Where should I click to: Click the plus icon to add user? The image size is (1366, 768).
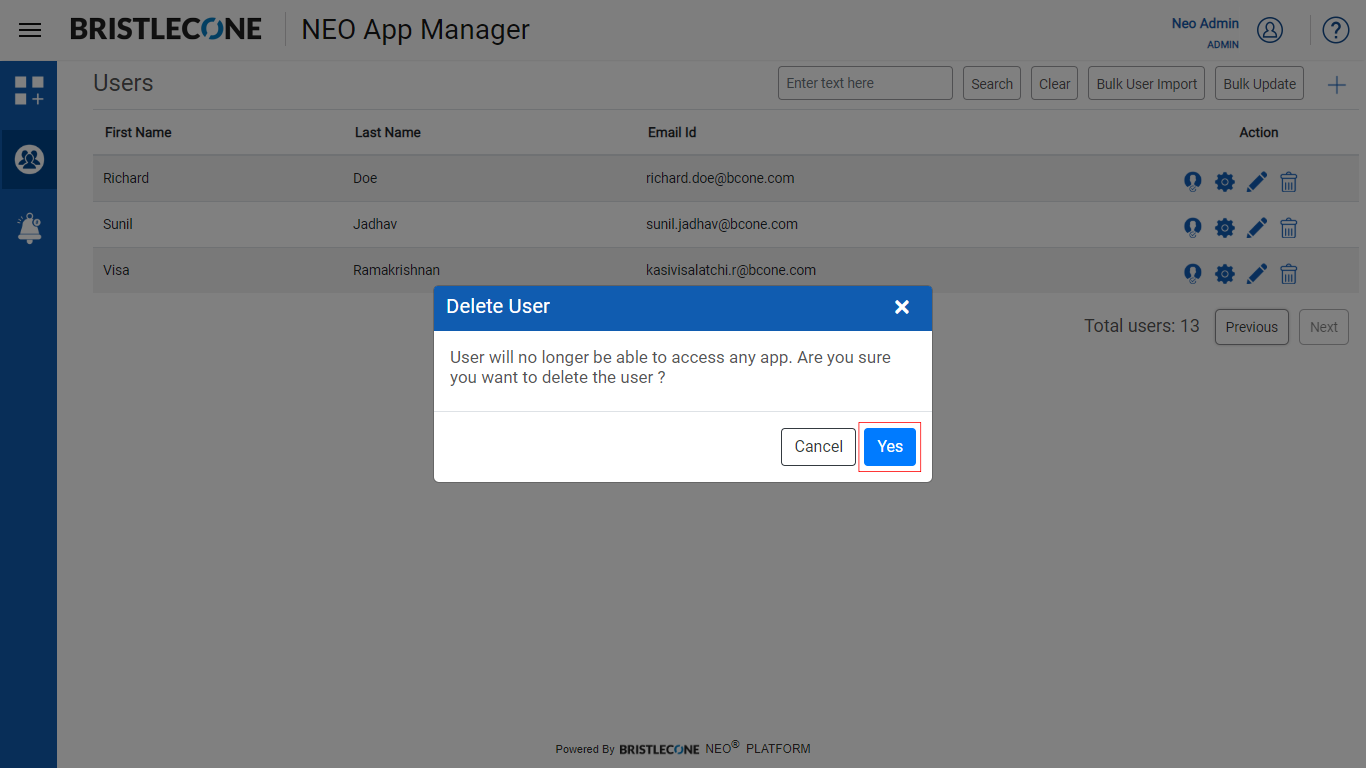click(1337, 85)
